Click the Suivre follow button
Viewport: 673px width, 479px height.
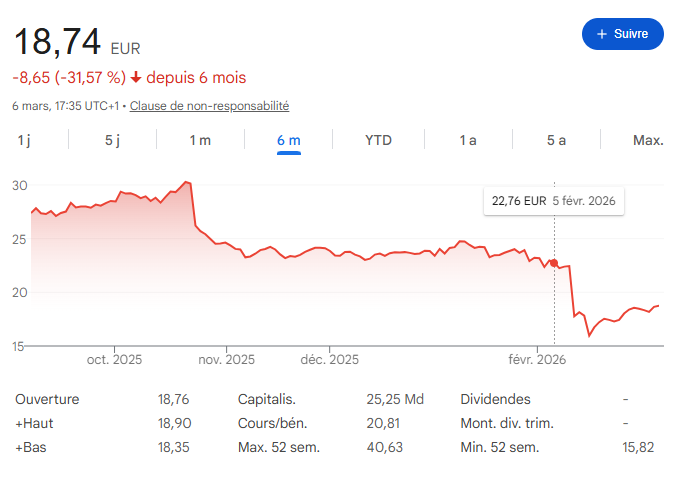point(622,34)
